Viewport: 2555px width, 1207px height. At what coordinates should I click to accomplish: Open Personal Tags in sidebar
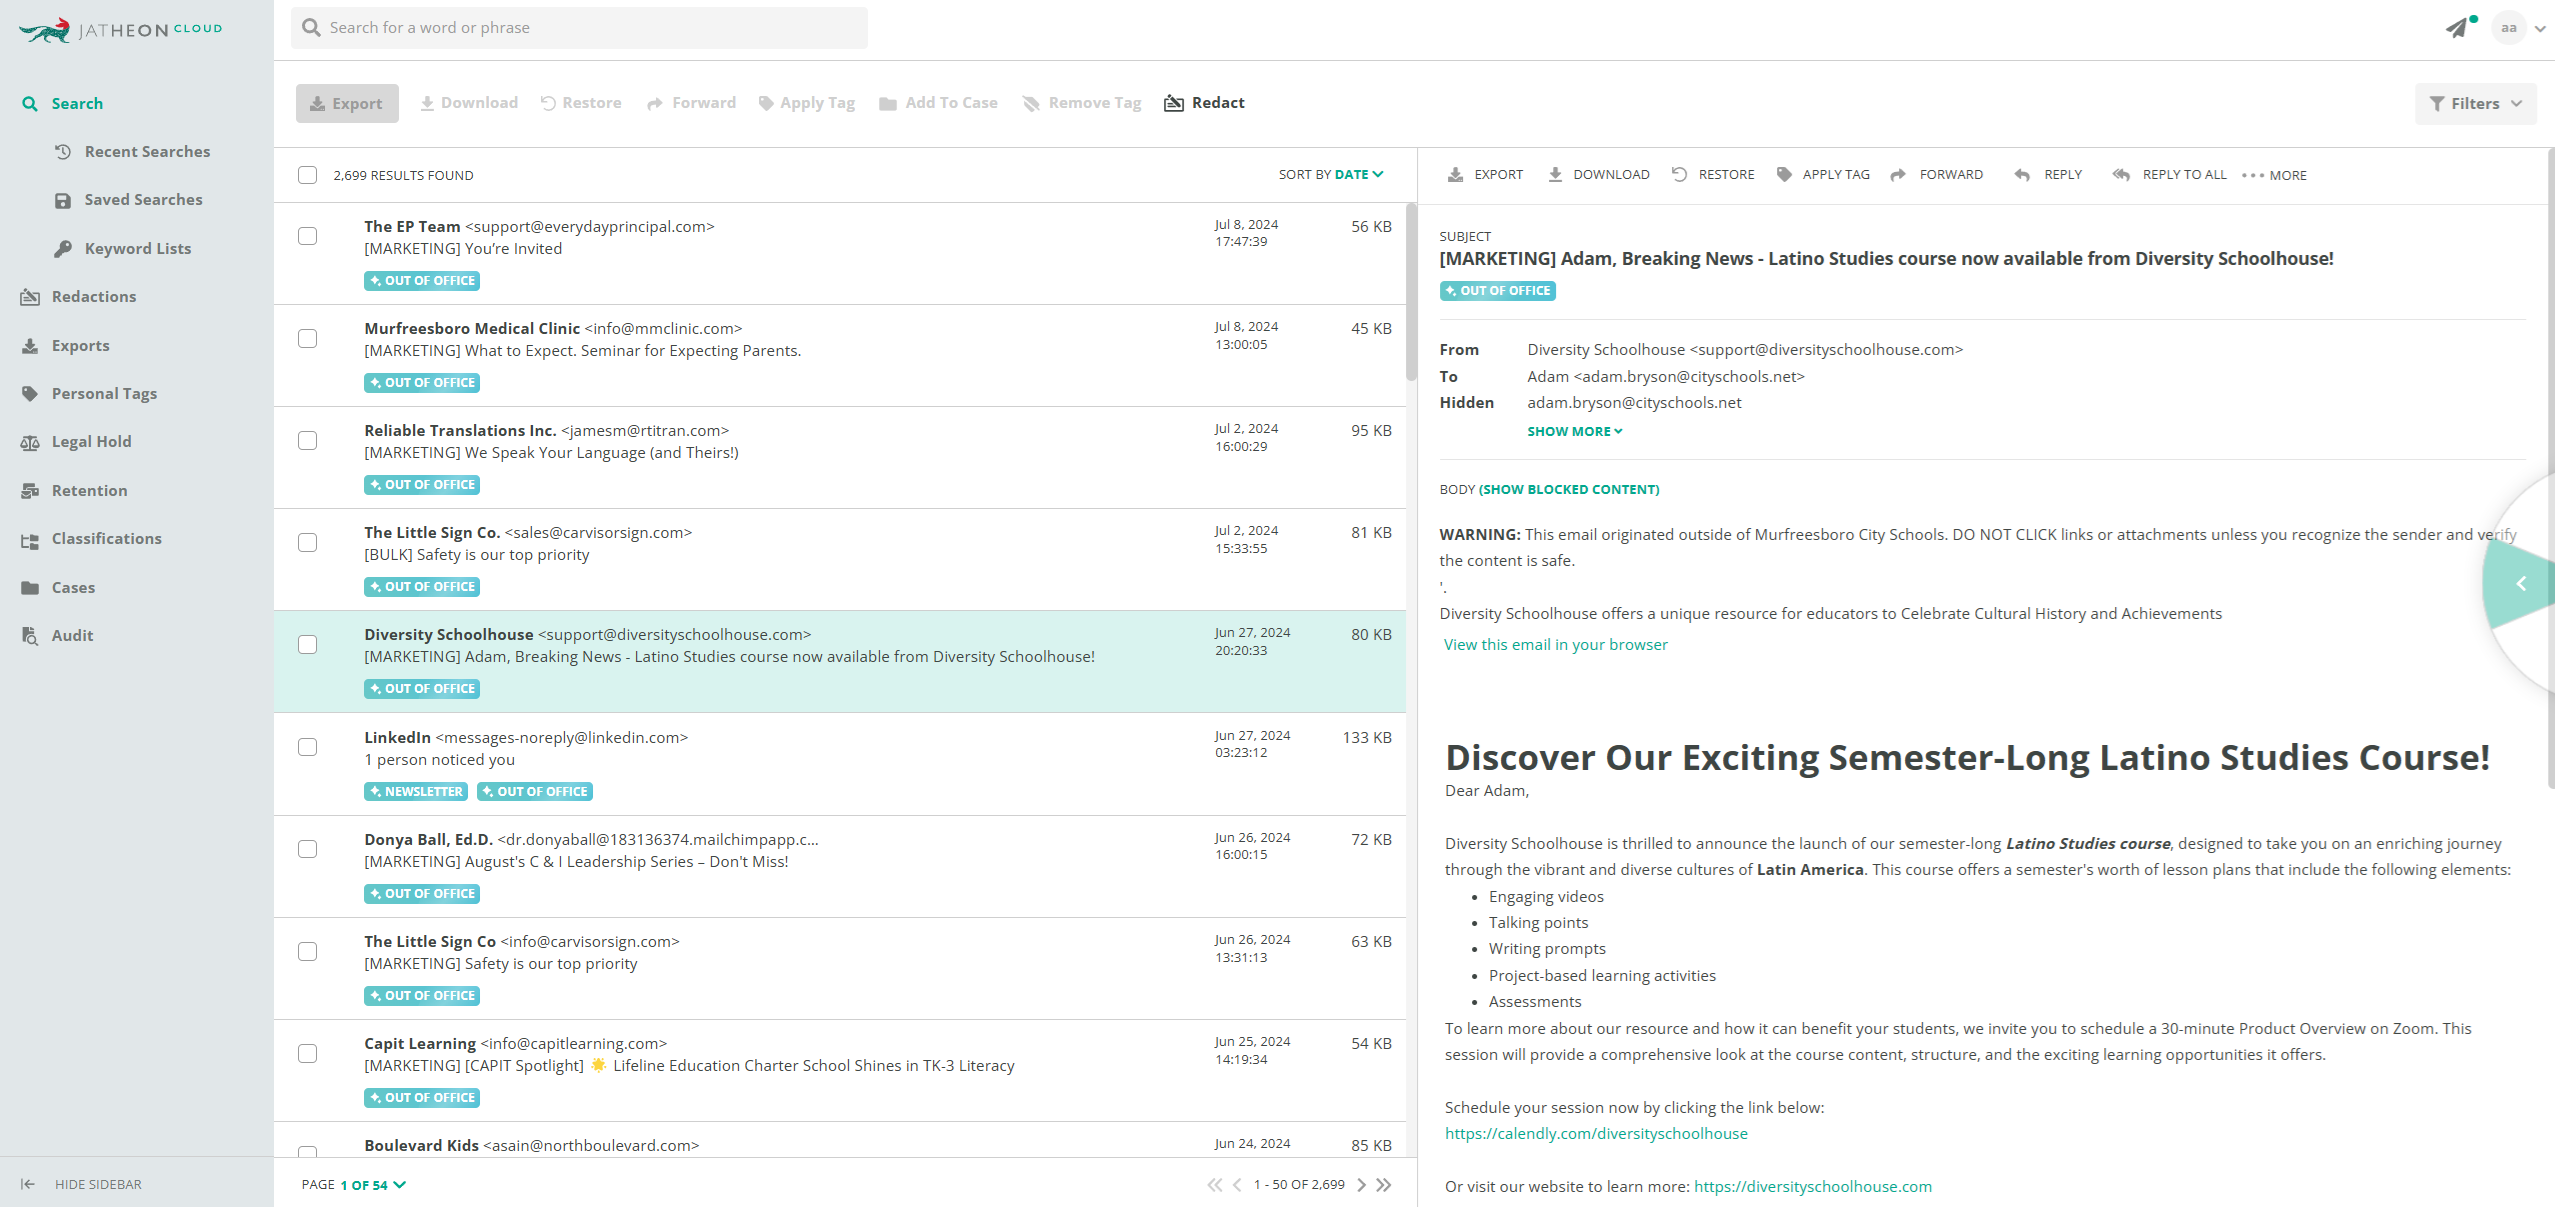click(104, 394)
